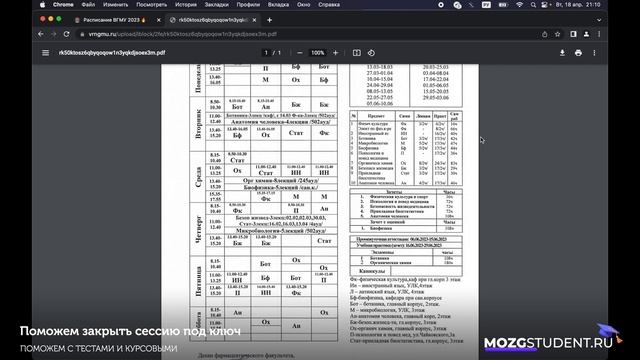Open the История menu
Image resolution: width=640 pixels, height=360 pixels.
186,5
